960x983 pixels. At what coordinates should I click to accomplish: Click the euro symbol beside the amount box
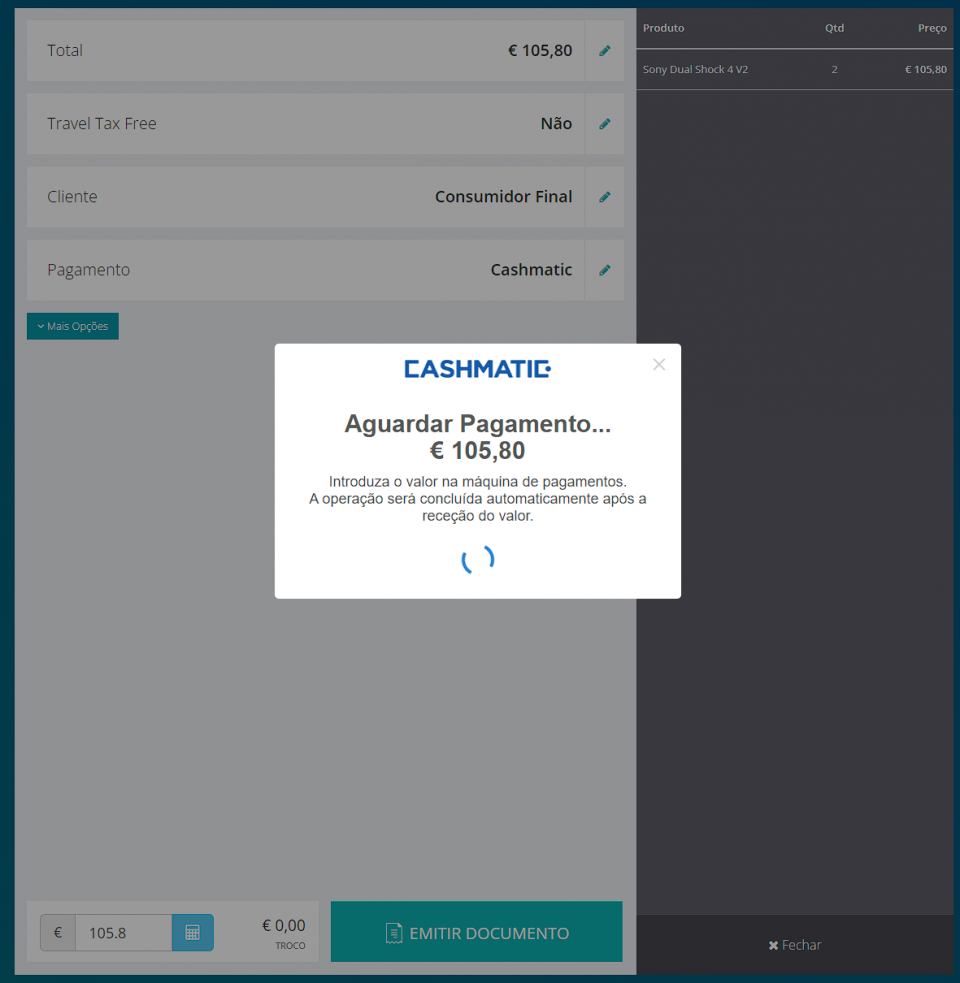click(x=57, y=932)
